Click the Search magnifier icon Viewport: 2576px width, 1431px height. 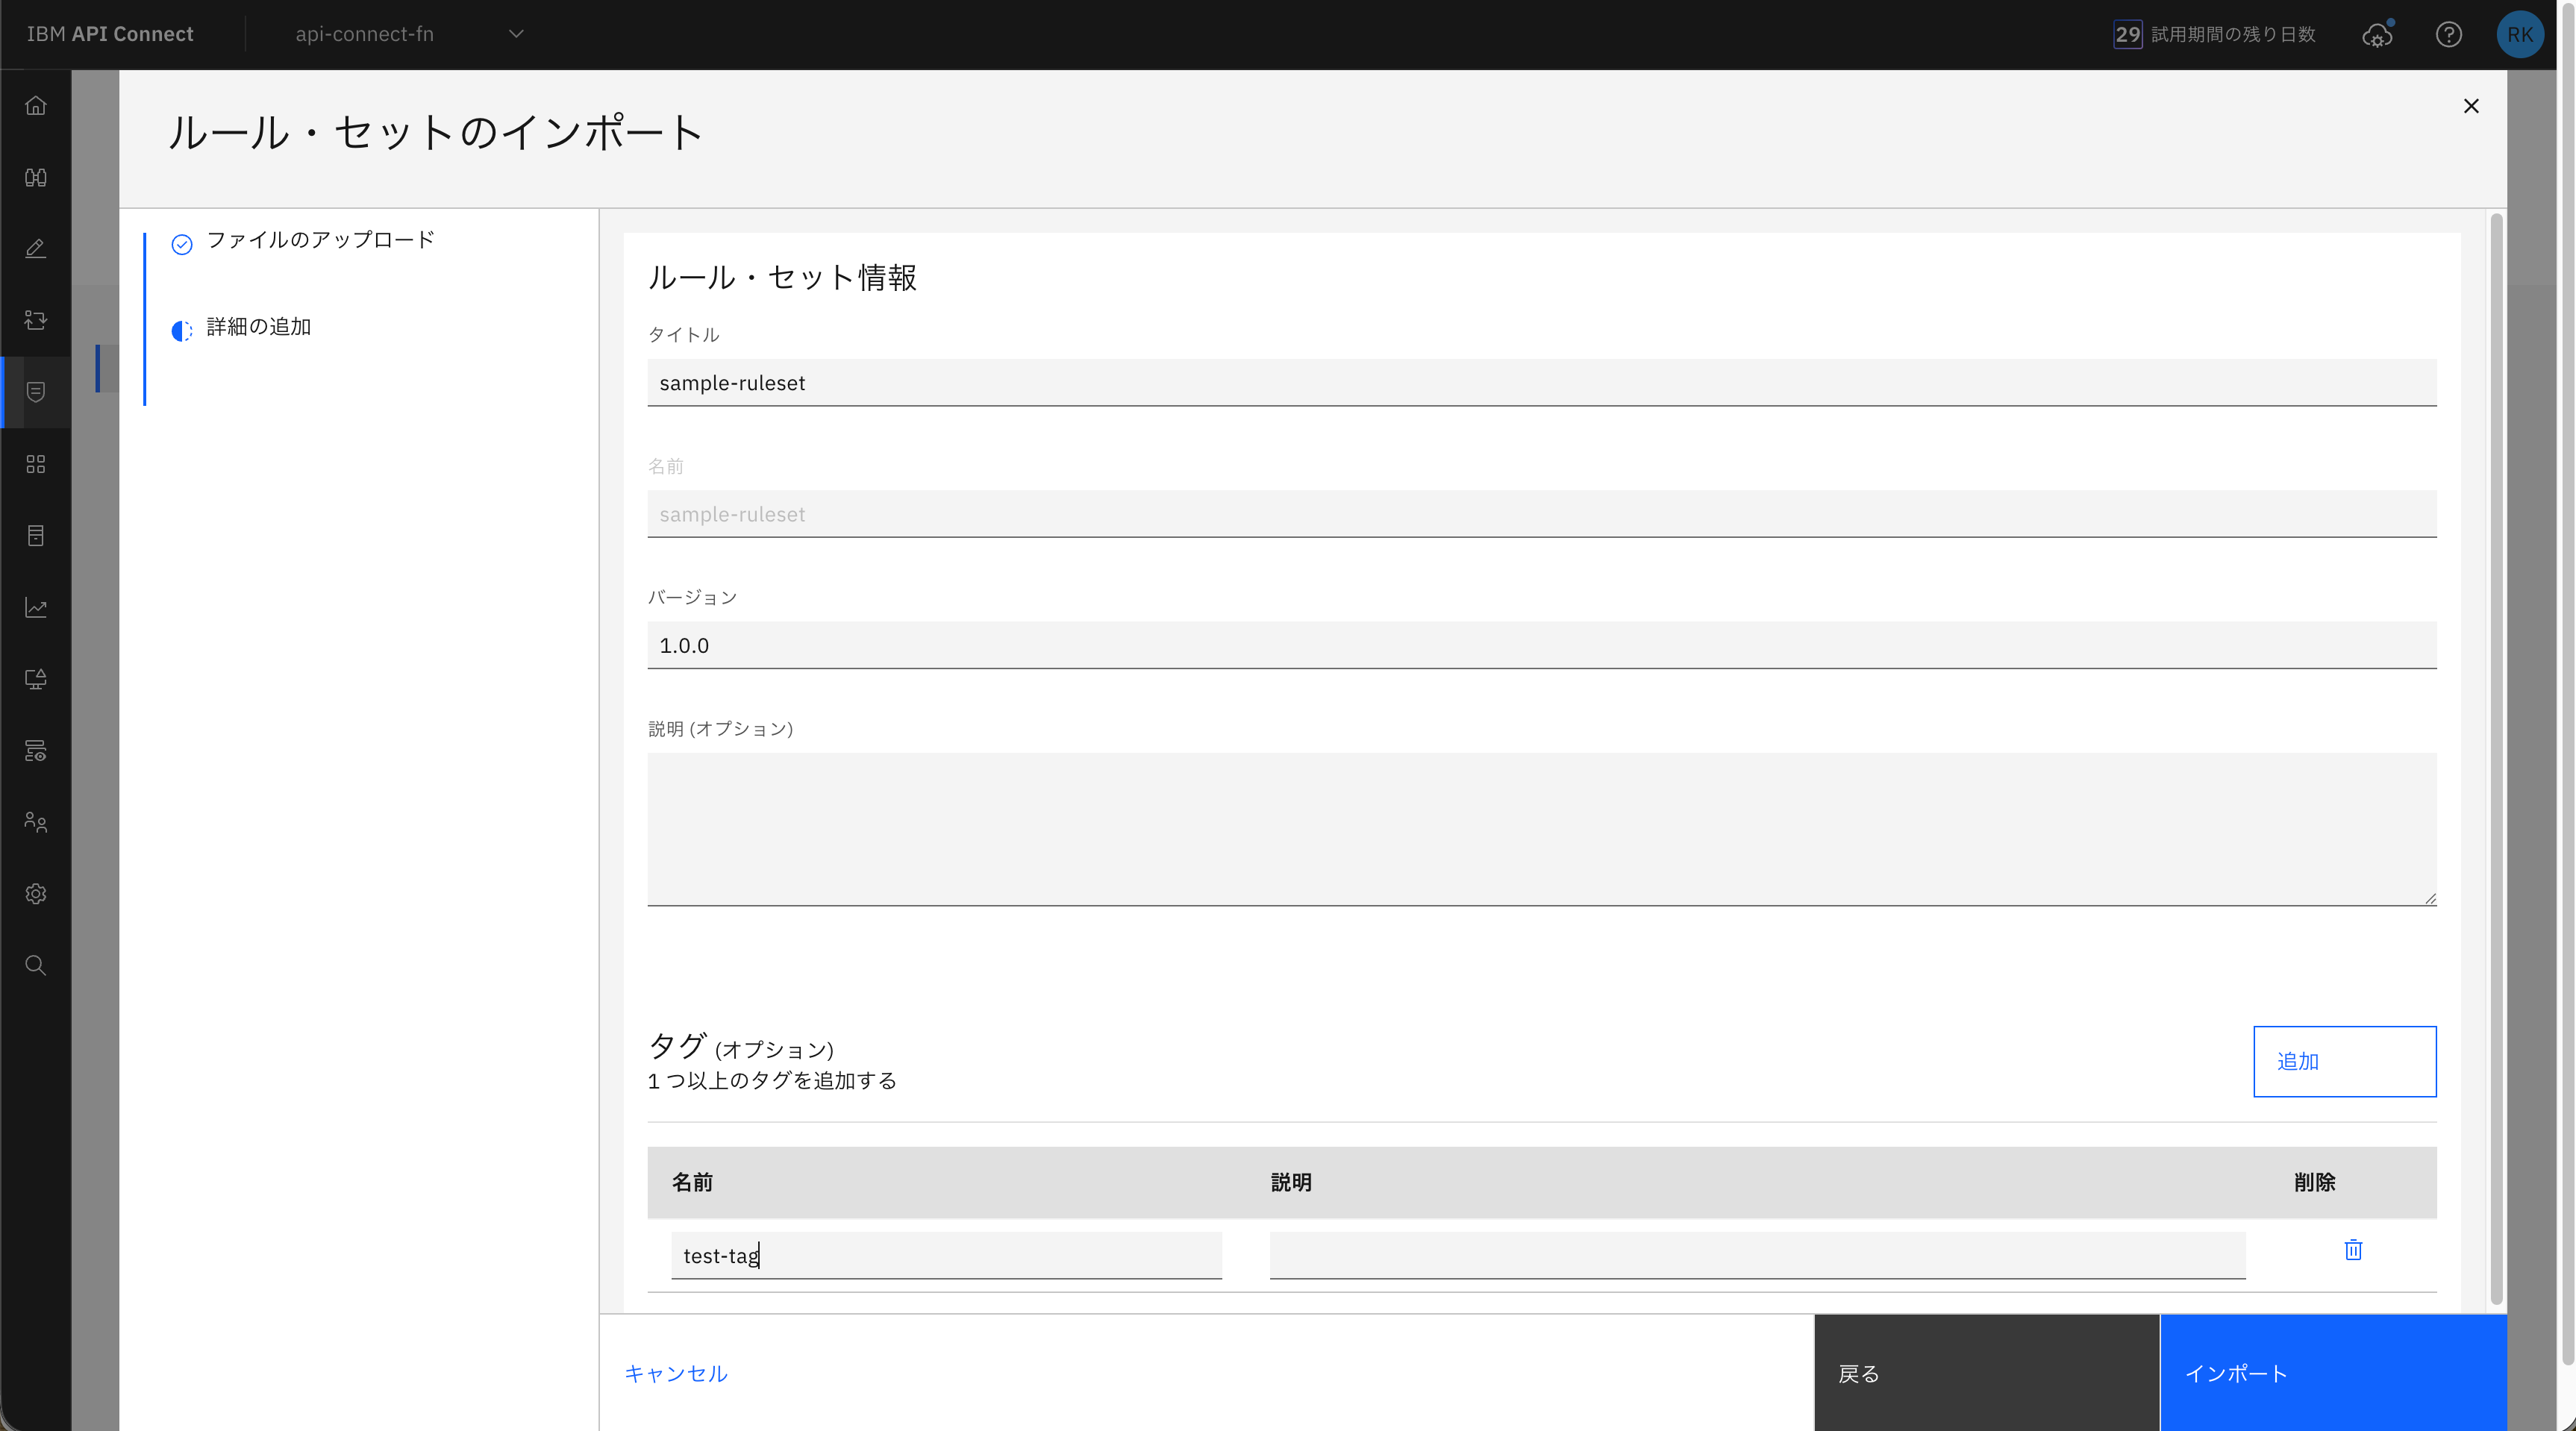(36, 965)
